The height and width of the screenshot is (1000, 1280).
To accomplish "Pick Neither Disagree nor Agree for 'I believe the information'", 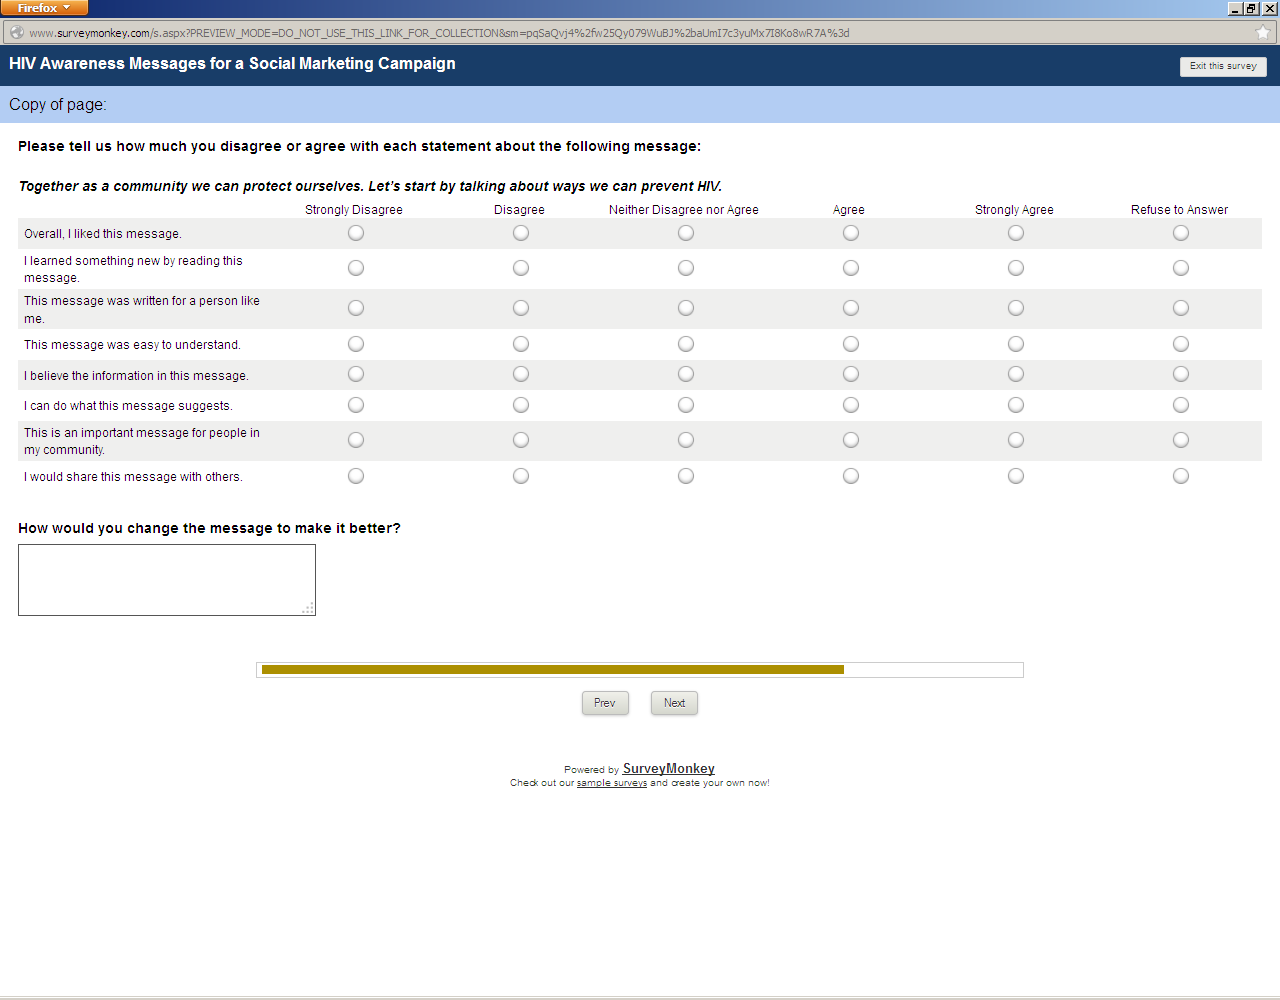I will point(686,374).
